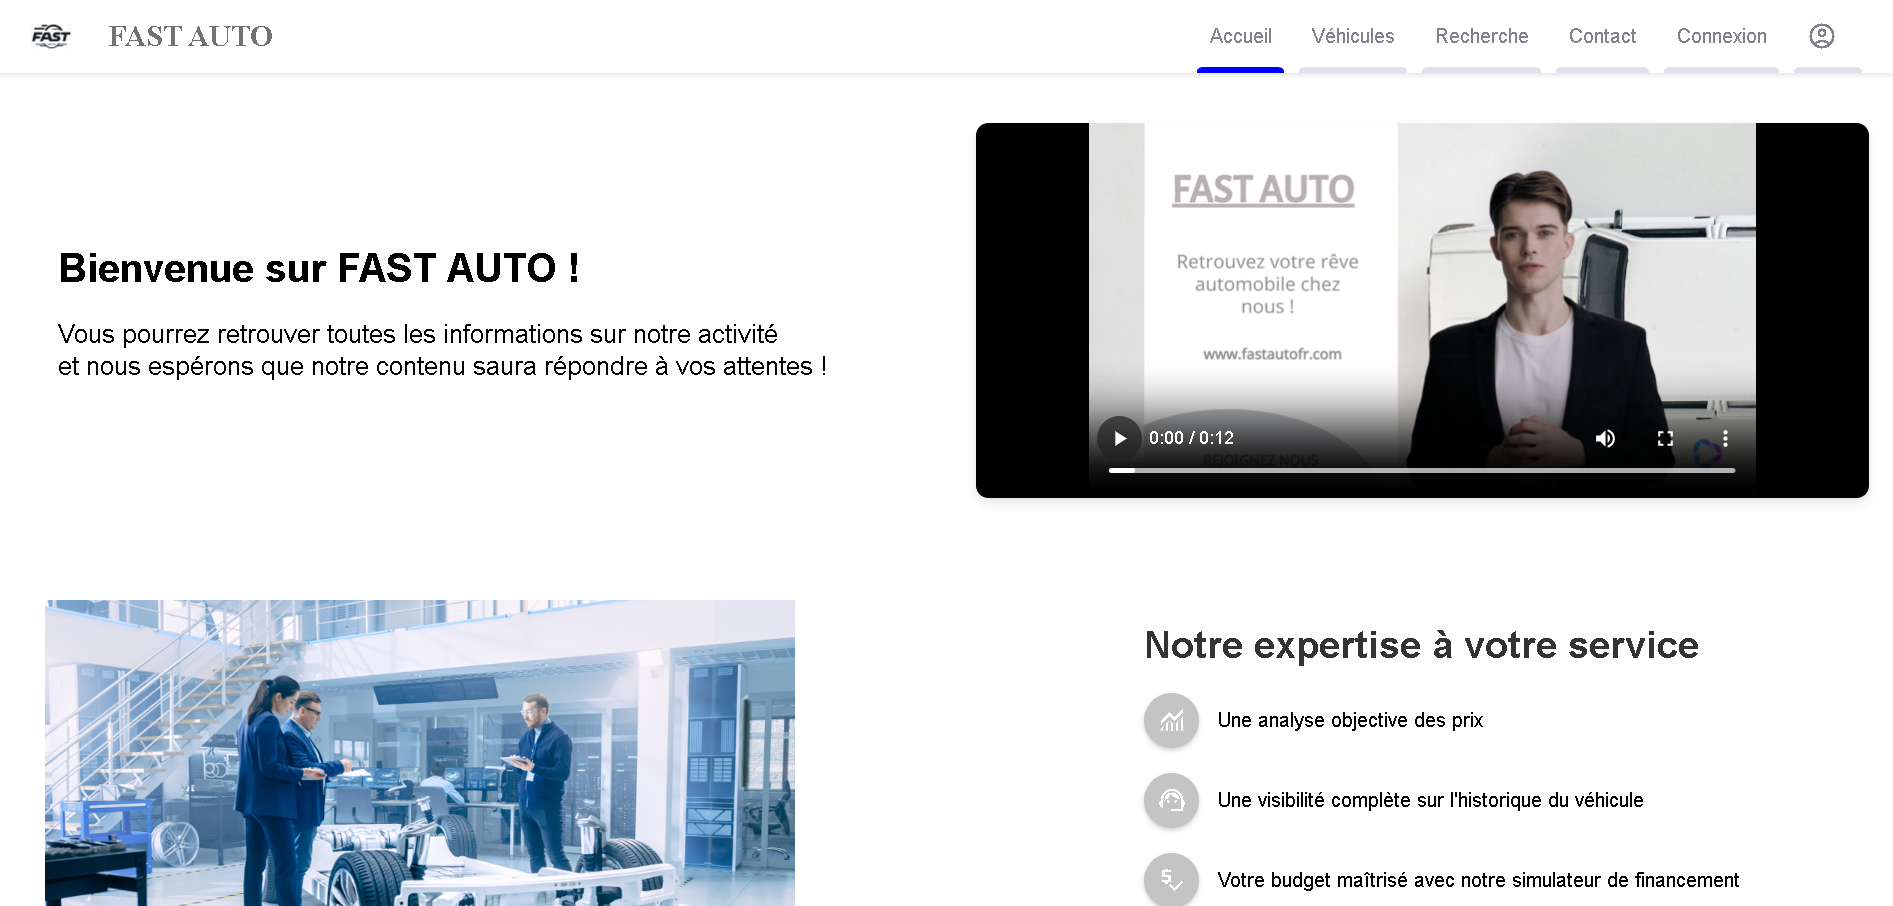Click the FAST logo icon in header

tap(51, 36)
